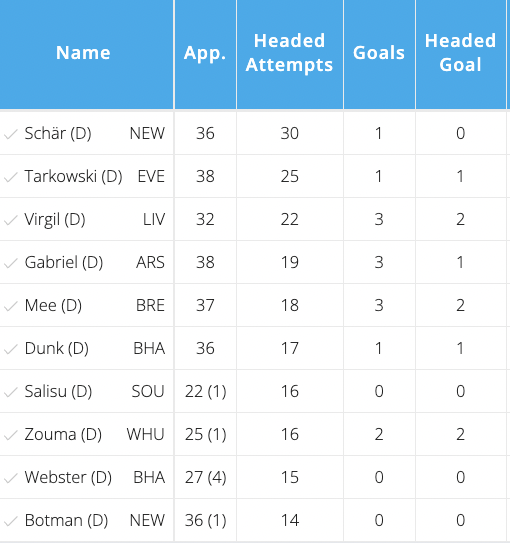The image size is (510, 544).
Task: Toggle the check icon beside Botman (D)
Action: point(10,521)
